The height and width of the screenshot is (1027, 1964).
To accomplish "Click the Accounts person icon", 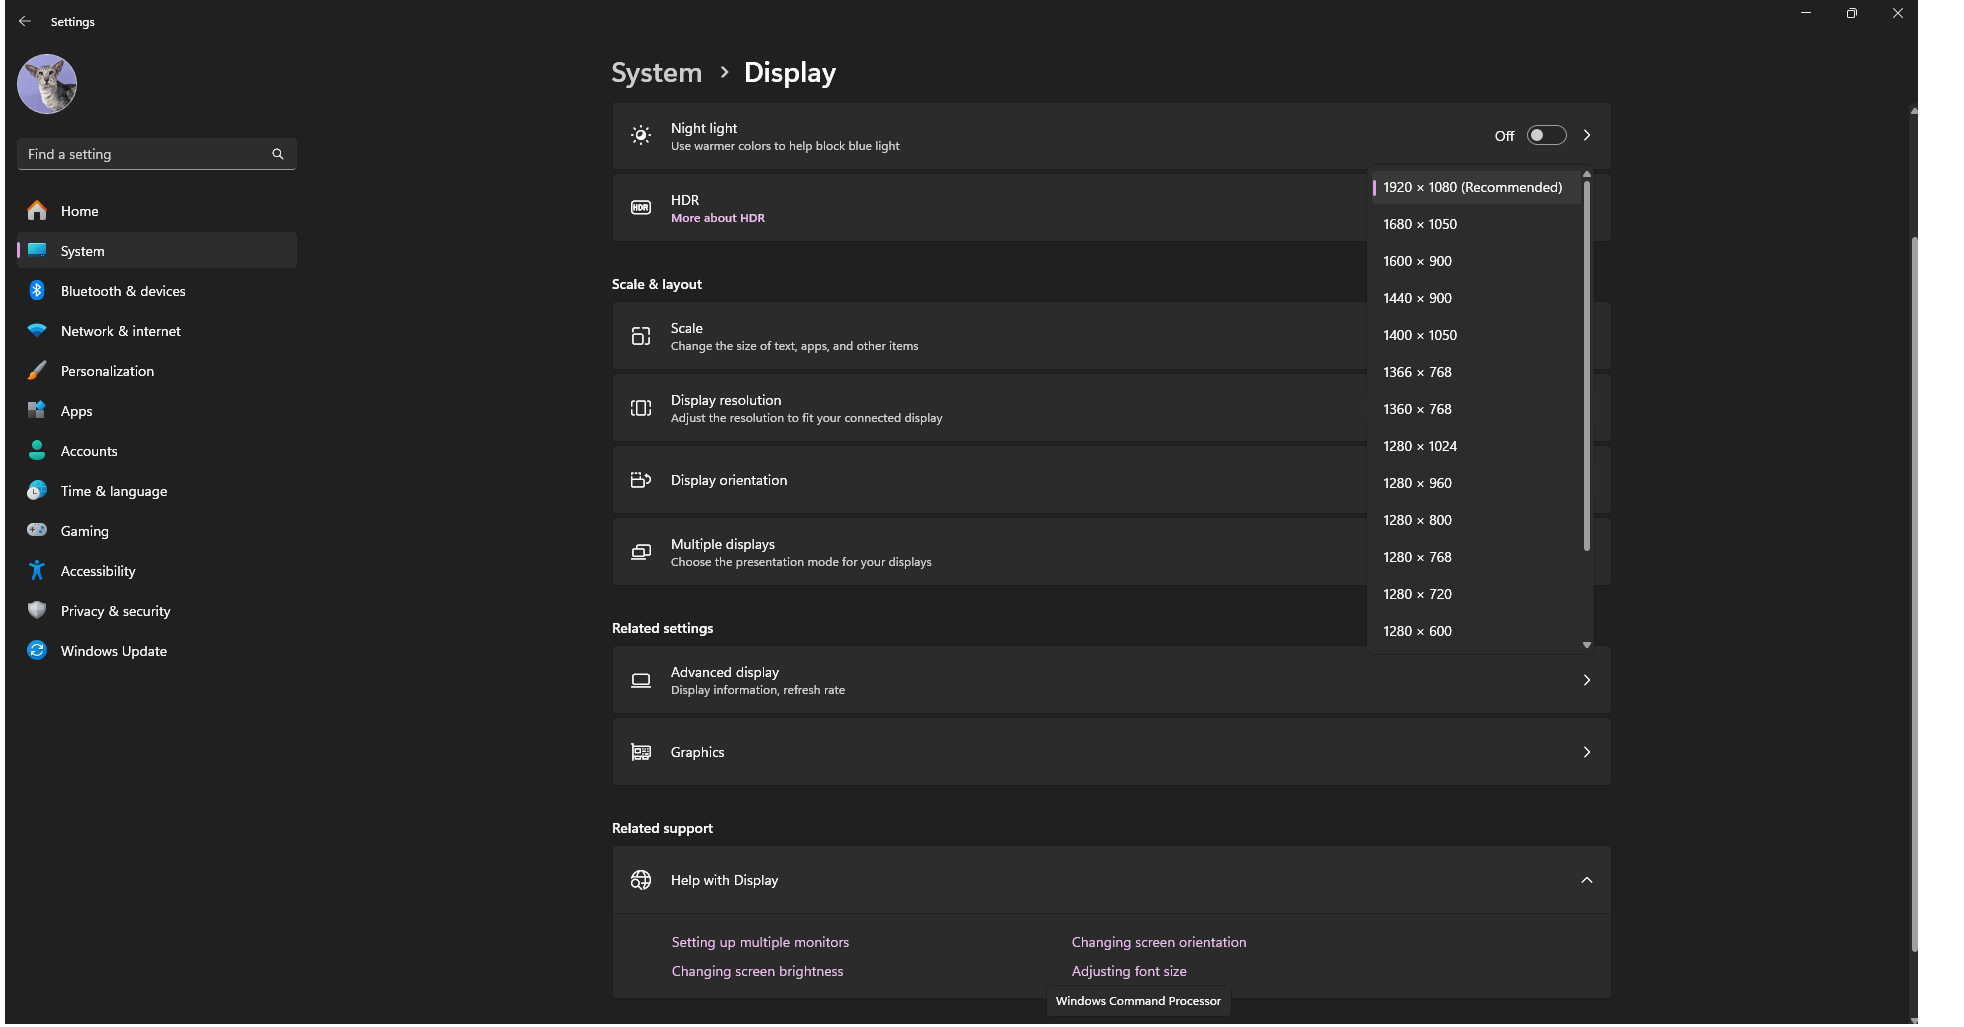I will point(37,450).
